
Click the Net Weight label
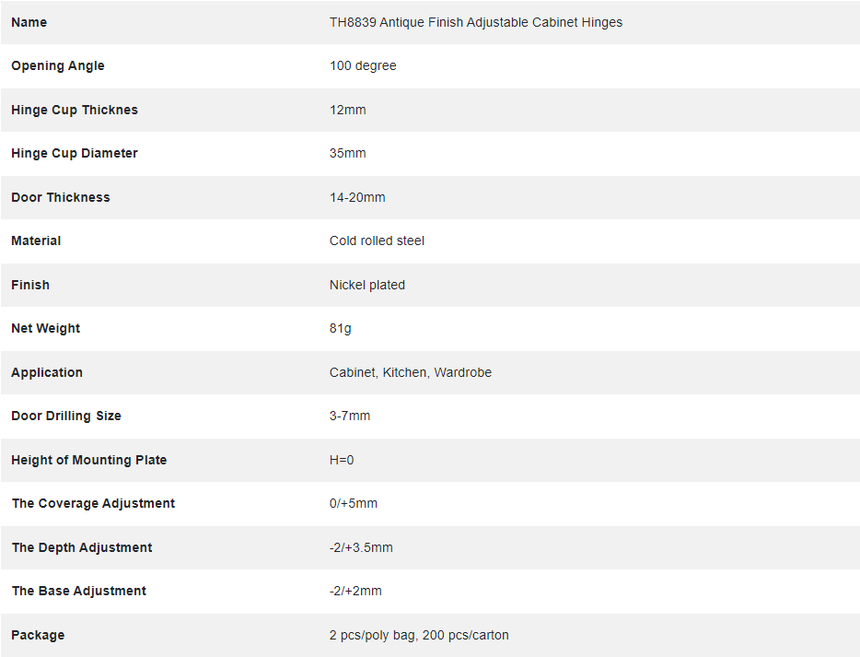[46, 328]
